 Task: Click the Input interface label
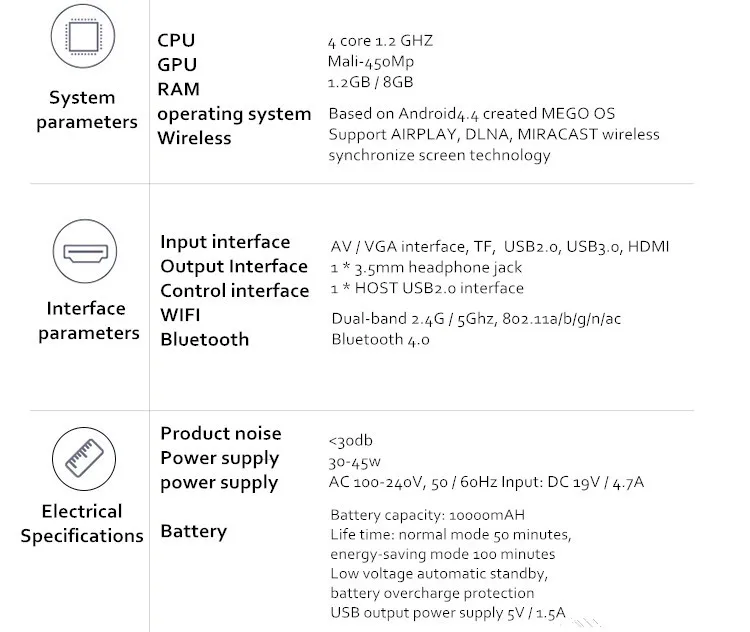[225, 242]
